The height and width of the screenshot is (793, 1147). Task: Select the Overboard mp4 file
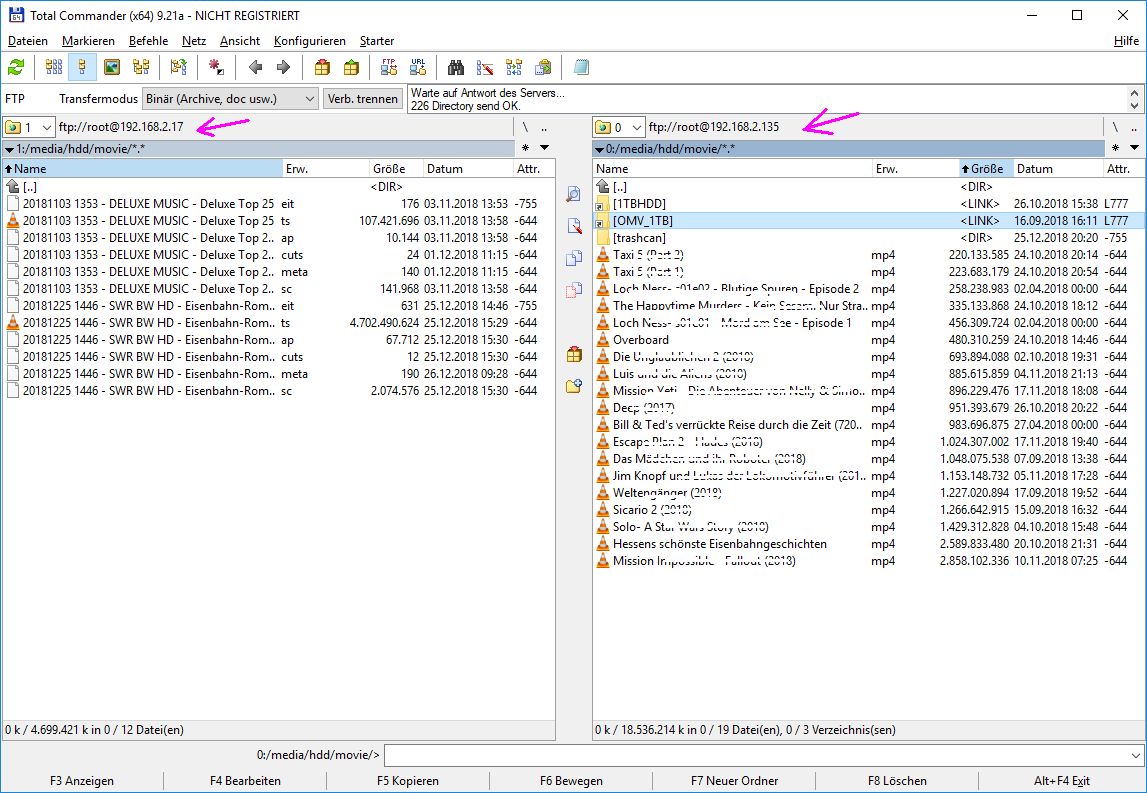coord(868,339)
